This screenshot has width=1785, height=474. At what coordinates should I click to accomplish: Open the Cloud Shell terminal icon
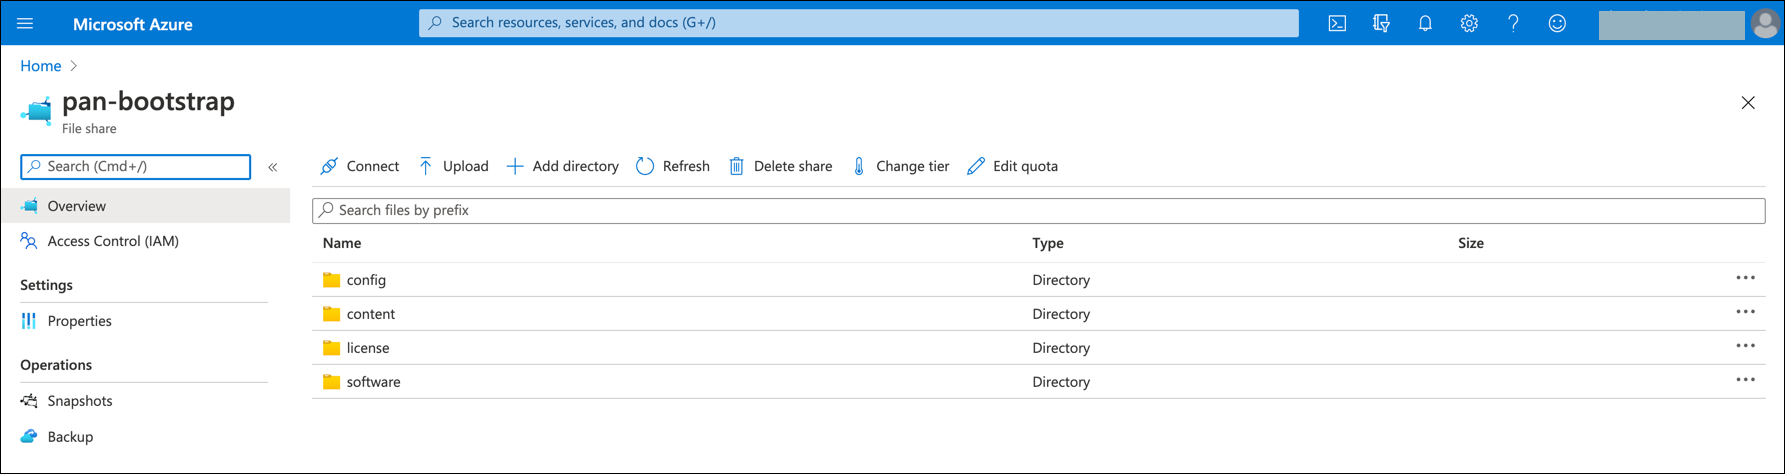(x=1337, y=24)
